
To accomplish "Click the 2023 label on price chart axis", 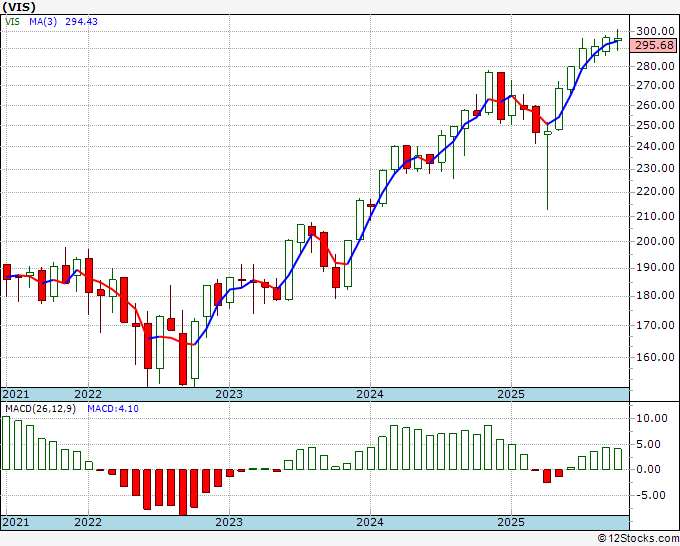I will [229, 394].
